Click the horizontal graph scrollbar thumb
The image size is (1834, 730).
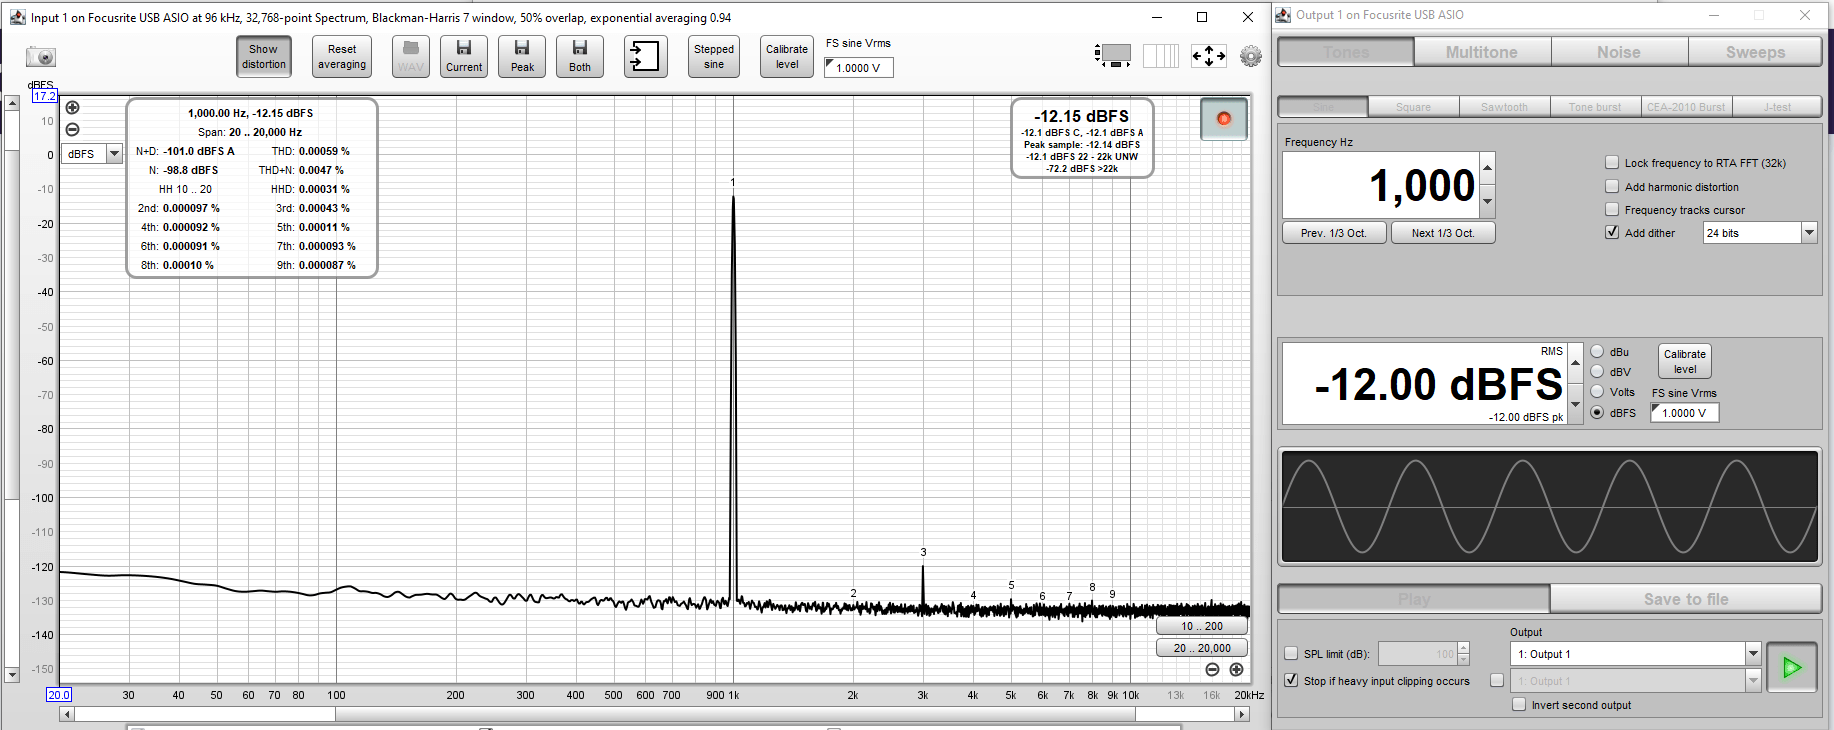[x=735, y=714]
